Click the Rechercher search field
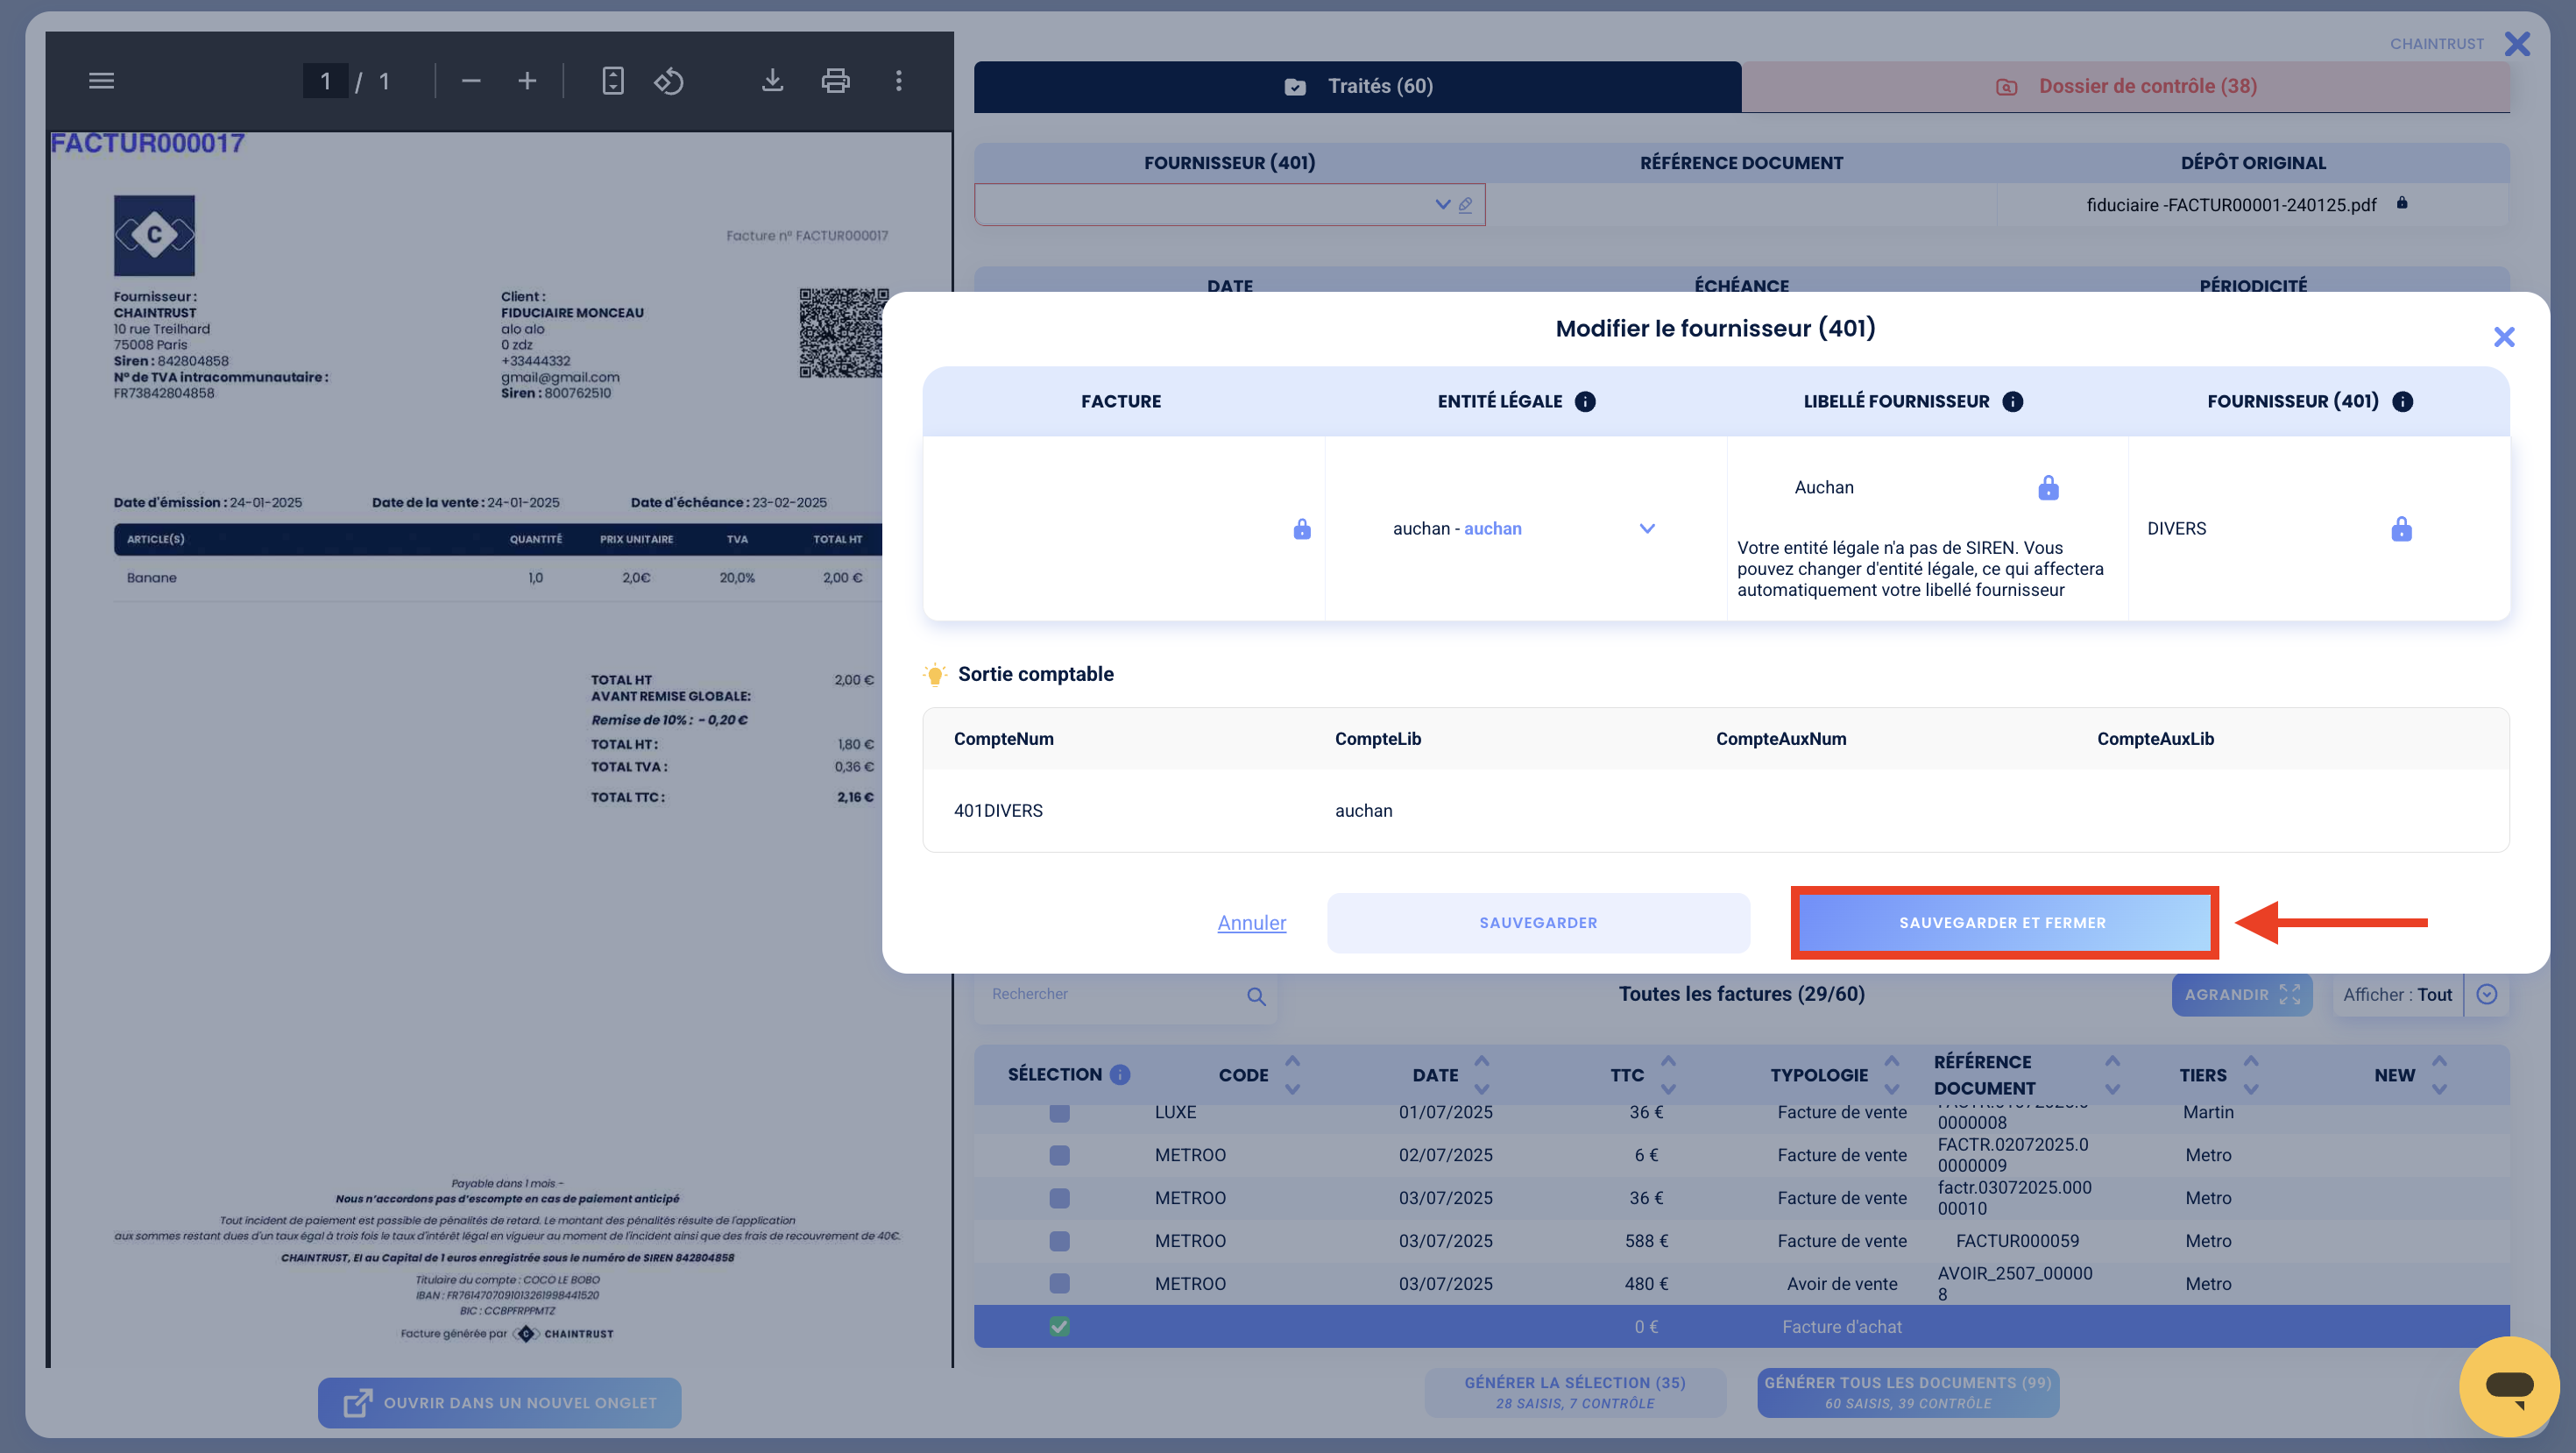The width and height of the screenshot is (2576, 1453). point(1110,995)
